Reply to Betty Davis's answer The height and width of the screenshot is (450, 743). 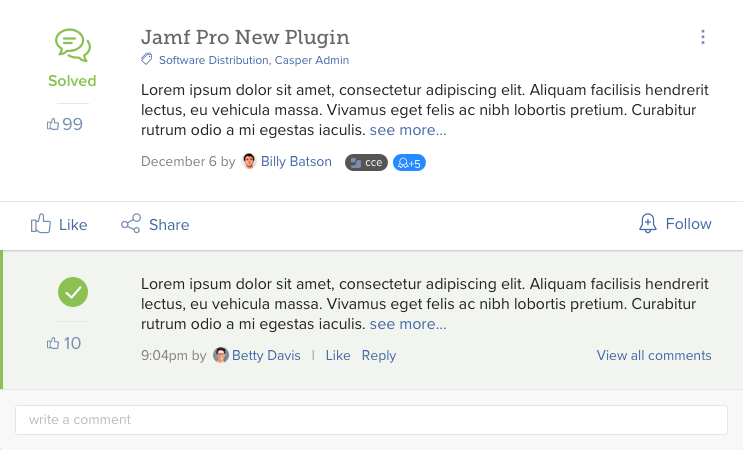(379, 355)
